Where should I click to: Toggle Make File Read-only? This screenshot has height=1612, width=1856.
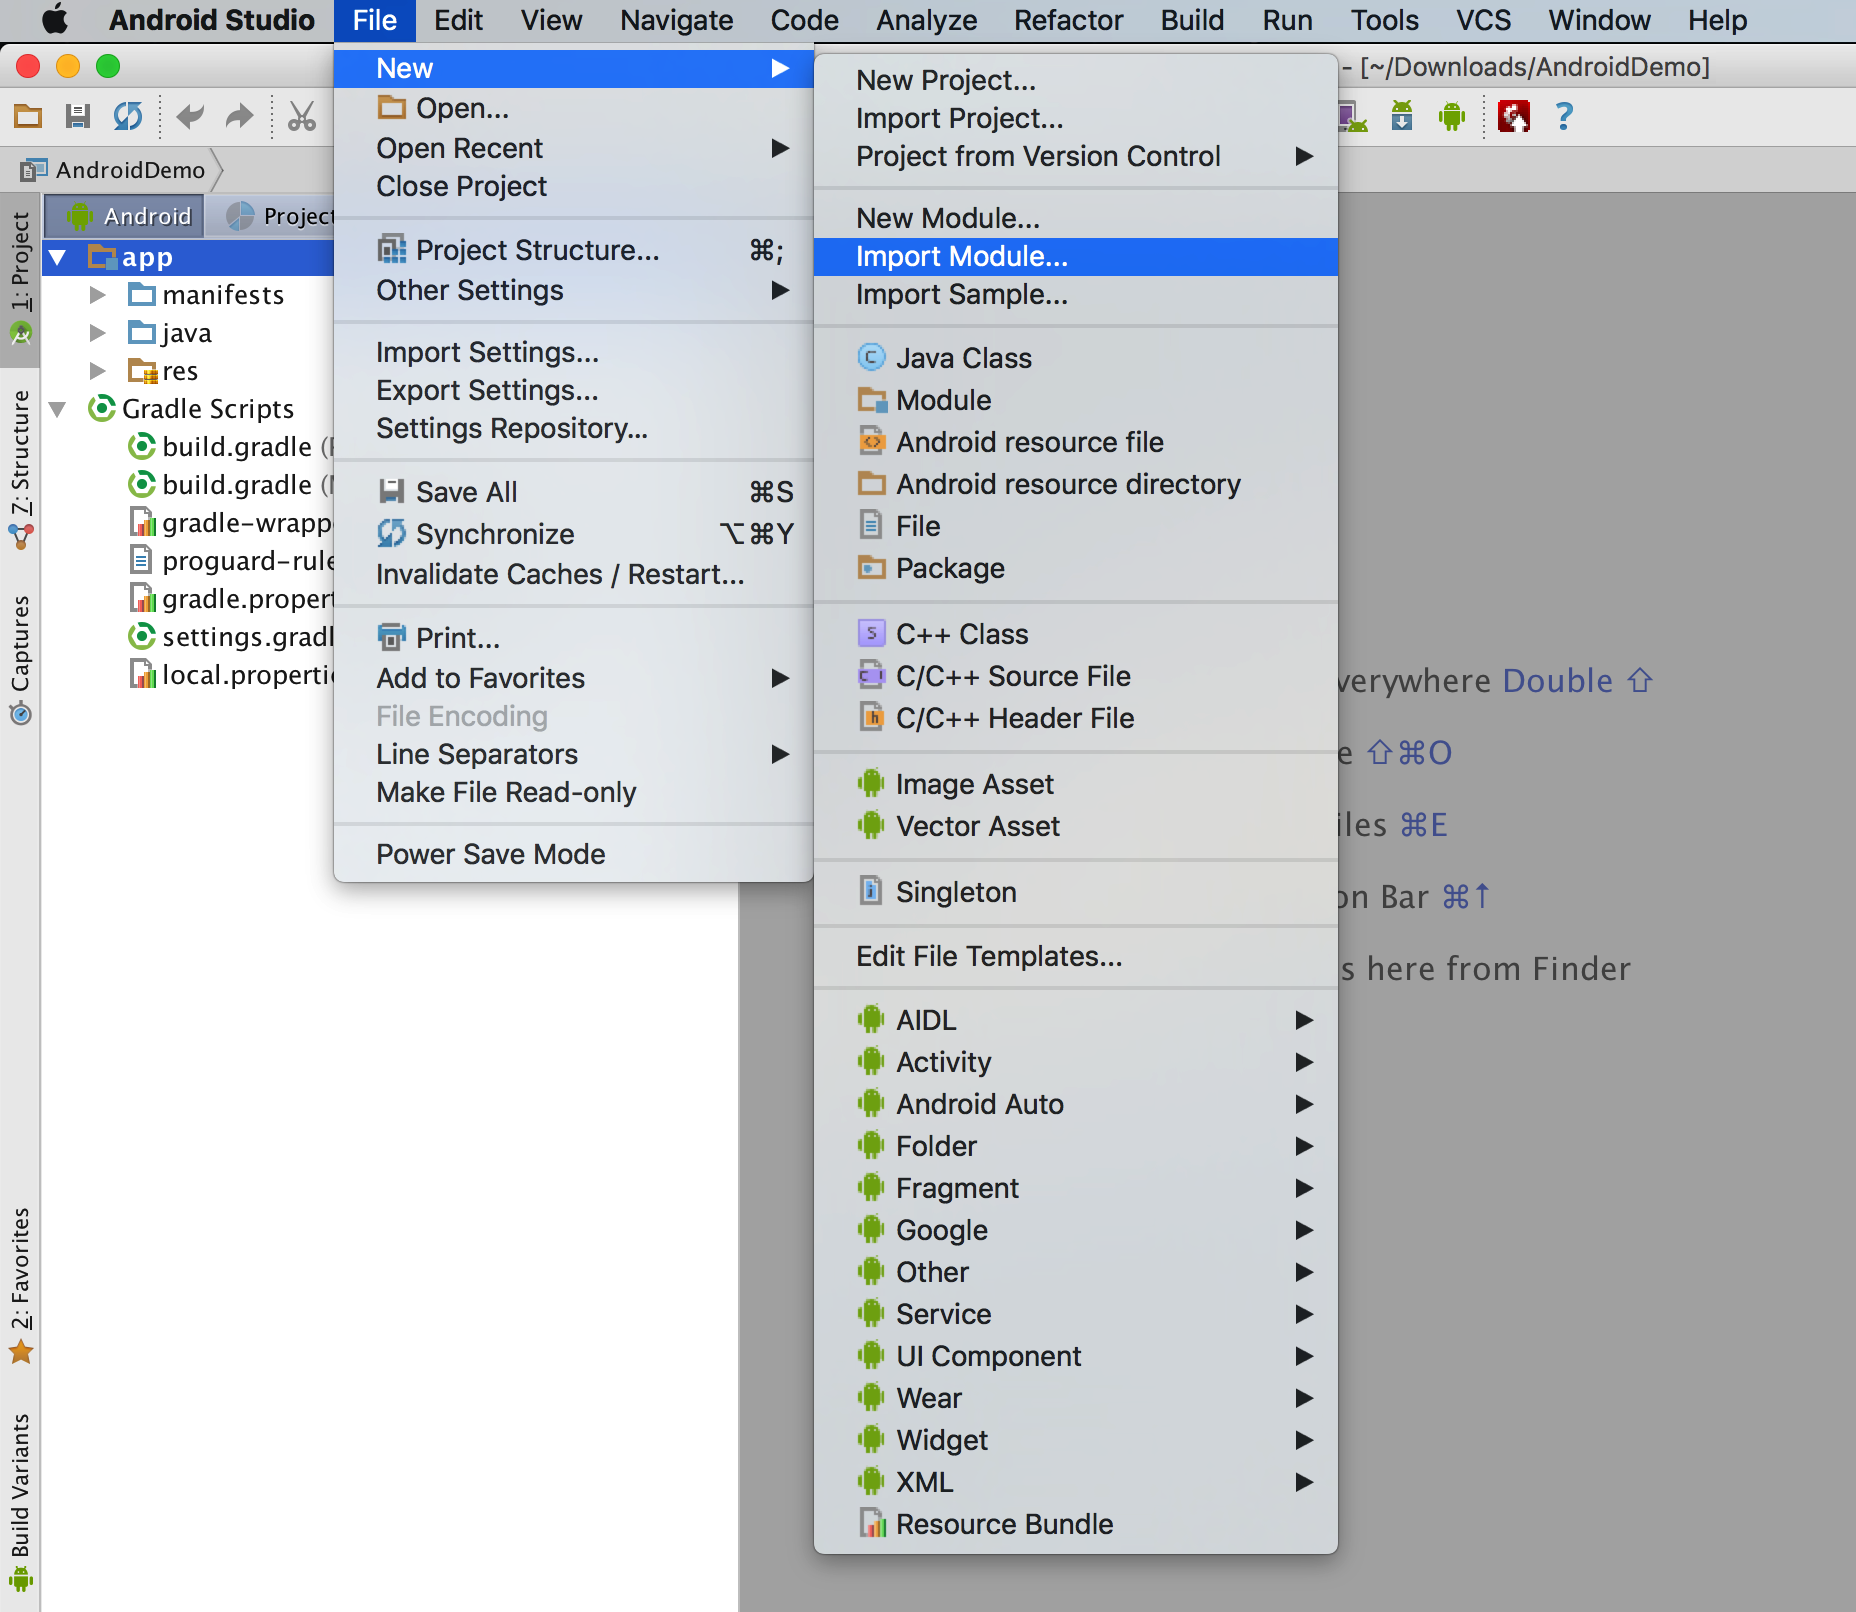coord(574,792)
